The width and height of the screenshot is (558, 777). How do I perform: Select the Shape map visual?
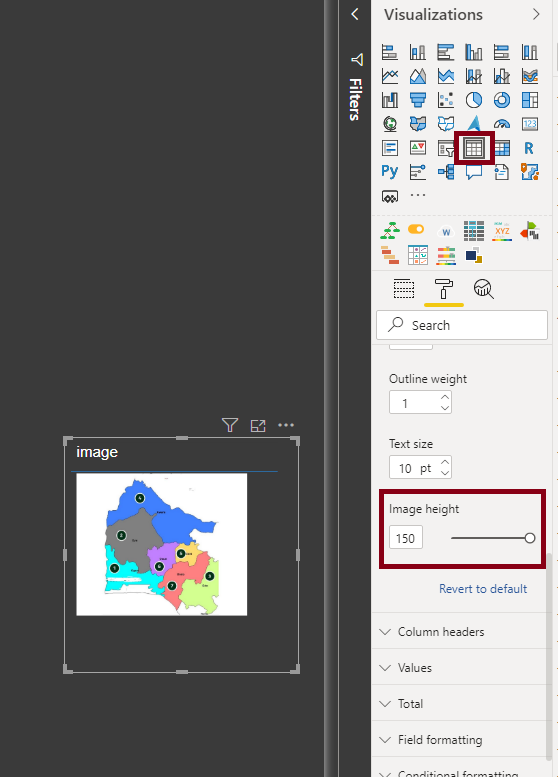click(x=446, y=123)
